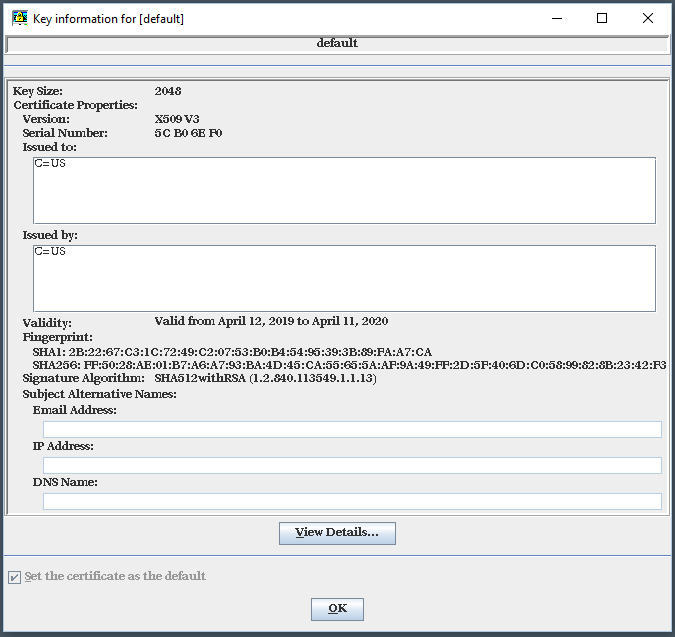This screenshot has height=637, width=675.
Task: Select the serial number 5C B0 6E F0
Action: pyautogui.click(x=188, y=133)
